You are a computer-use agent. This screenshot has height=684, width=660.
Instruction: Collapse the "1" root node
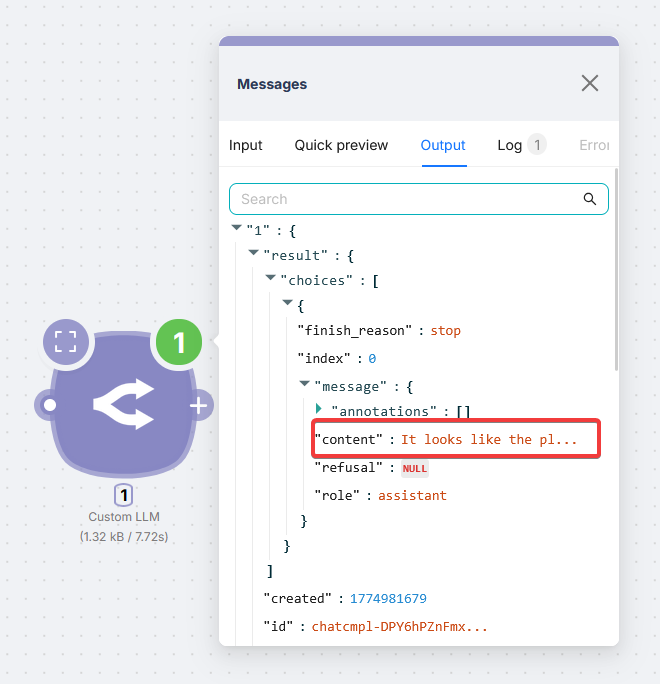(x=236, y=228)
